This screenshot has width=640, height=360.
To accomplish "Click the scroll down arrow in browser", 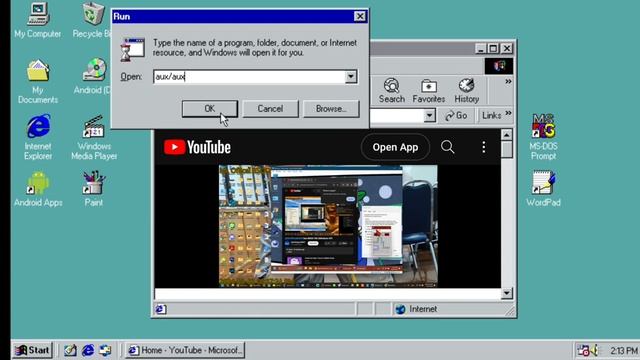I will pos(507,293).
